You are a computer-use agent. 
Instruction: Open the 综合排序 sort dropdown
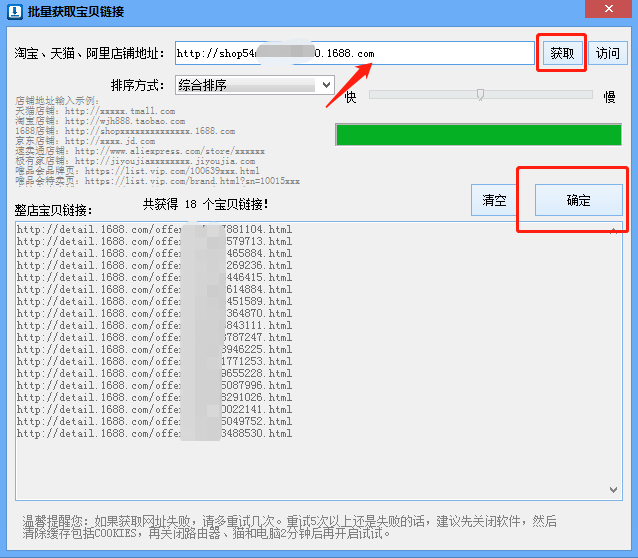(x=255, y=85)
